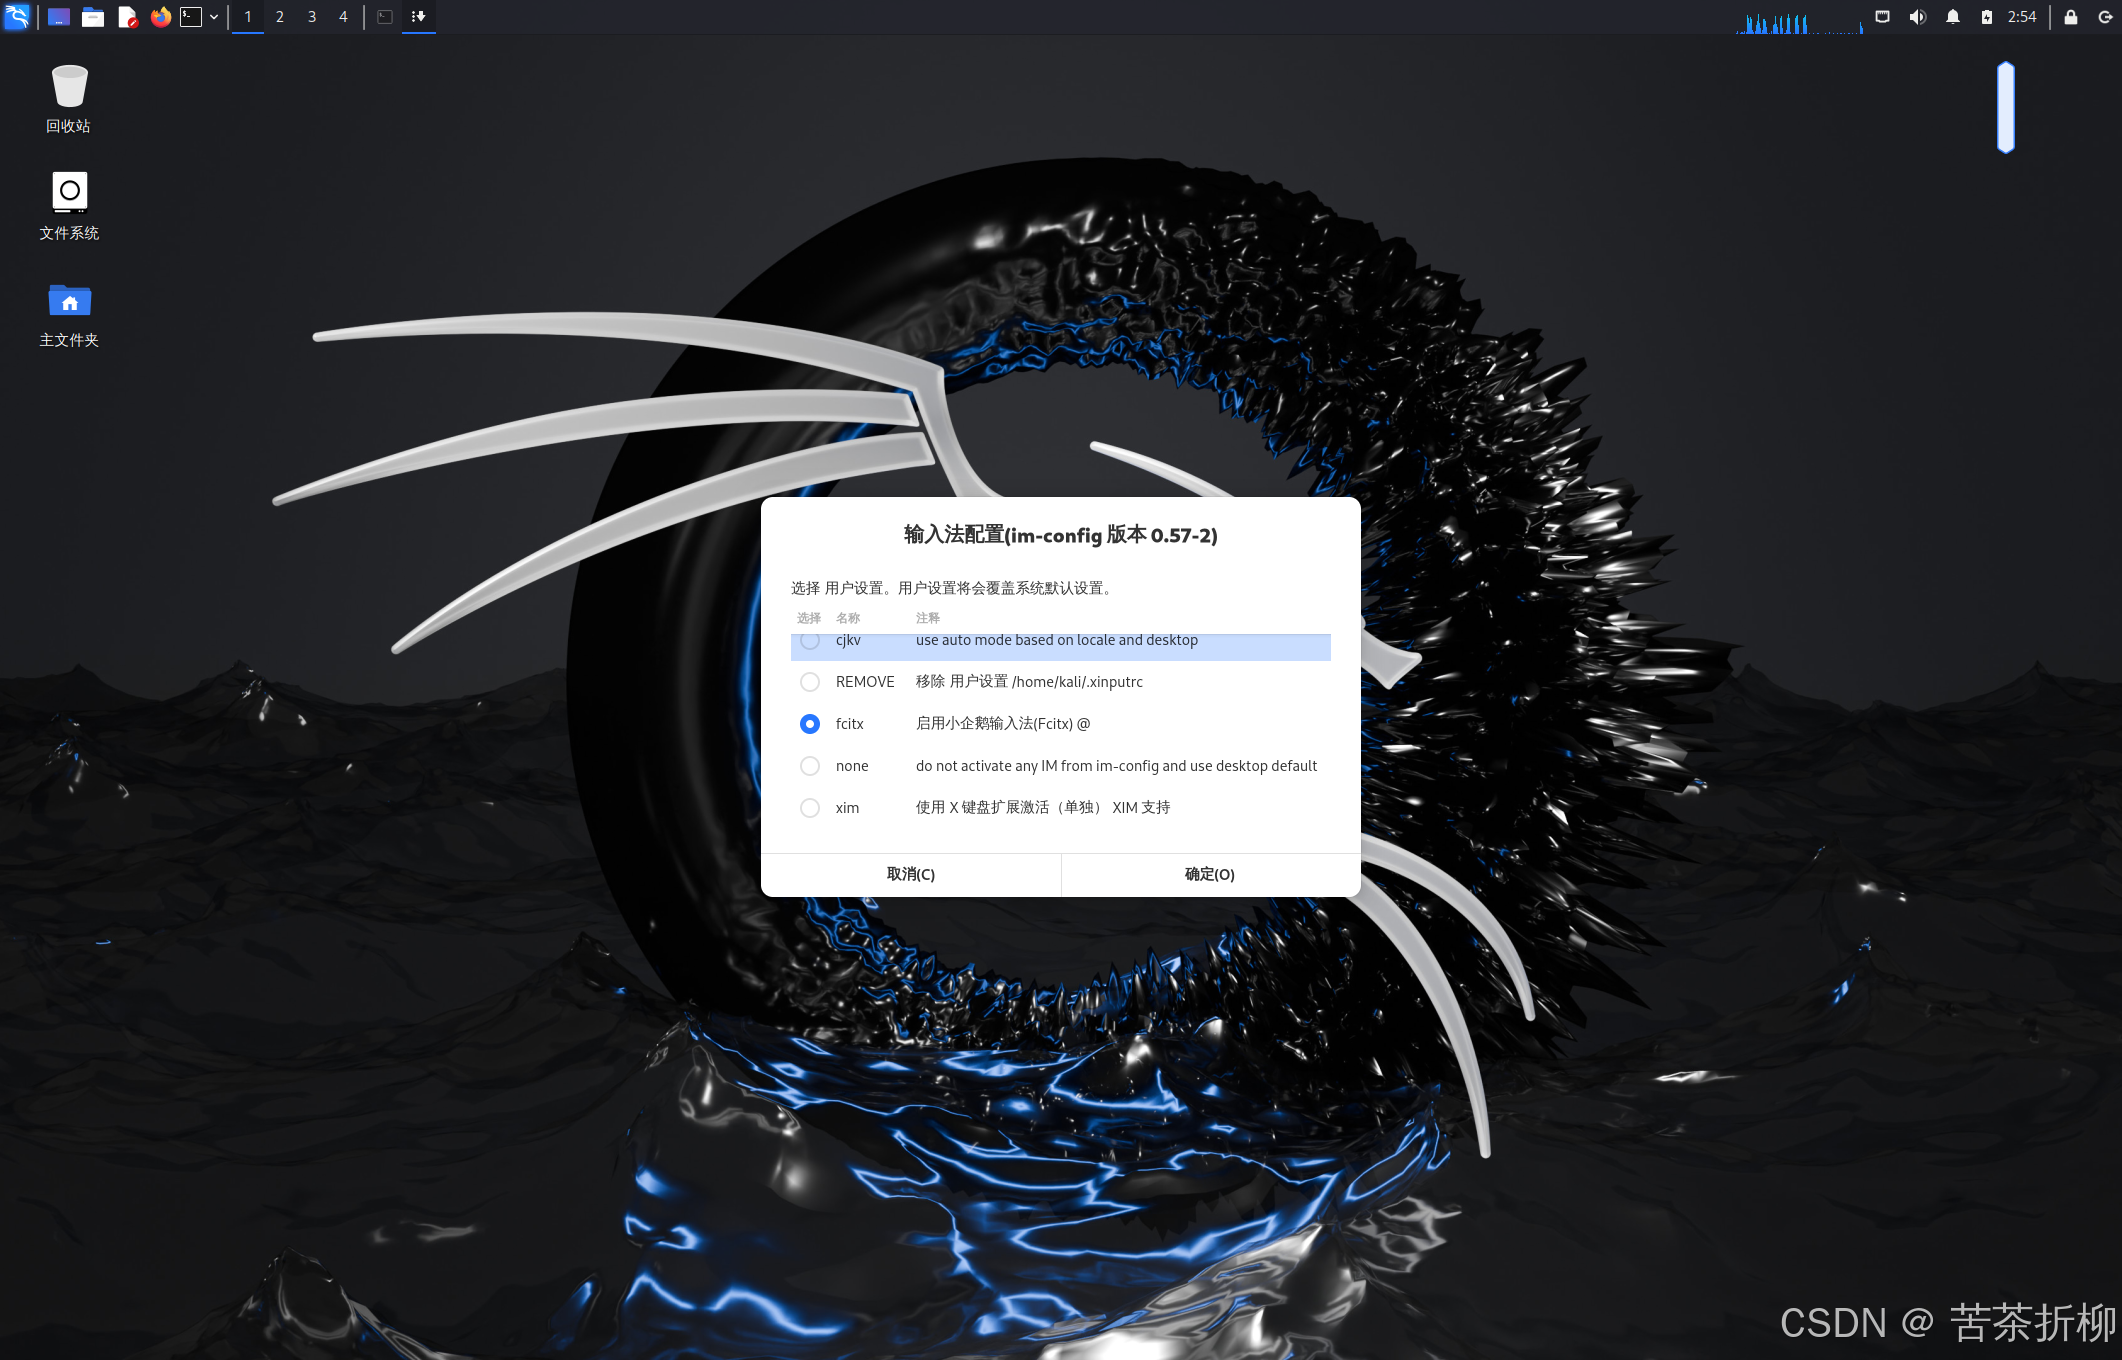
Task: Click 'use auto mode based on locale' text
Action: pos(1057,641)
